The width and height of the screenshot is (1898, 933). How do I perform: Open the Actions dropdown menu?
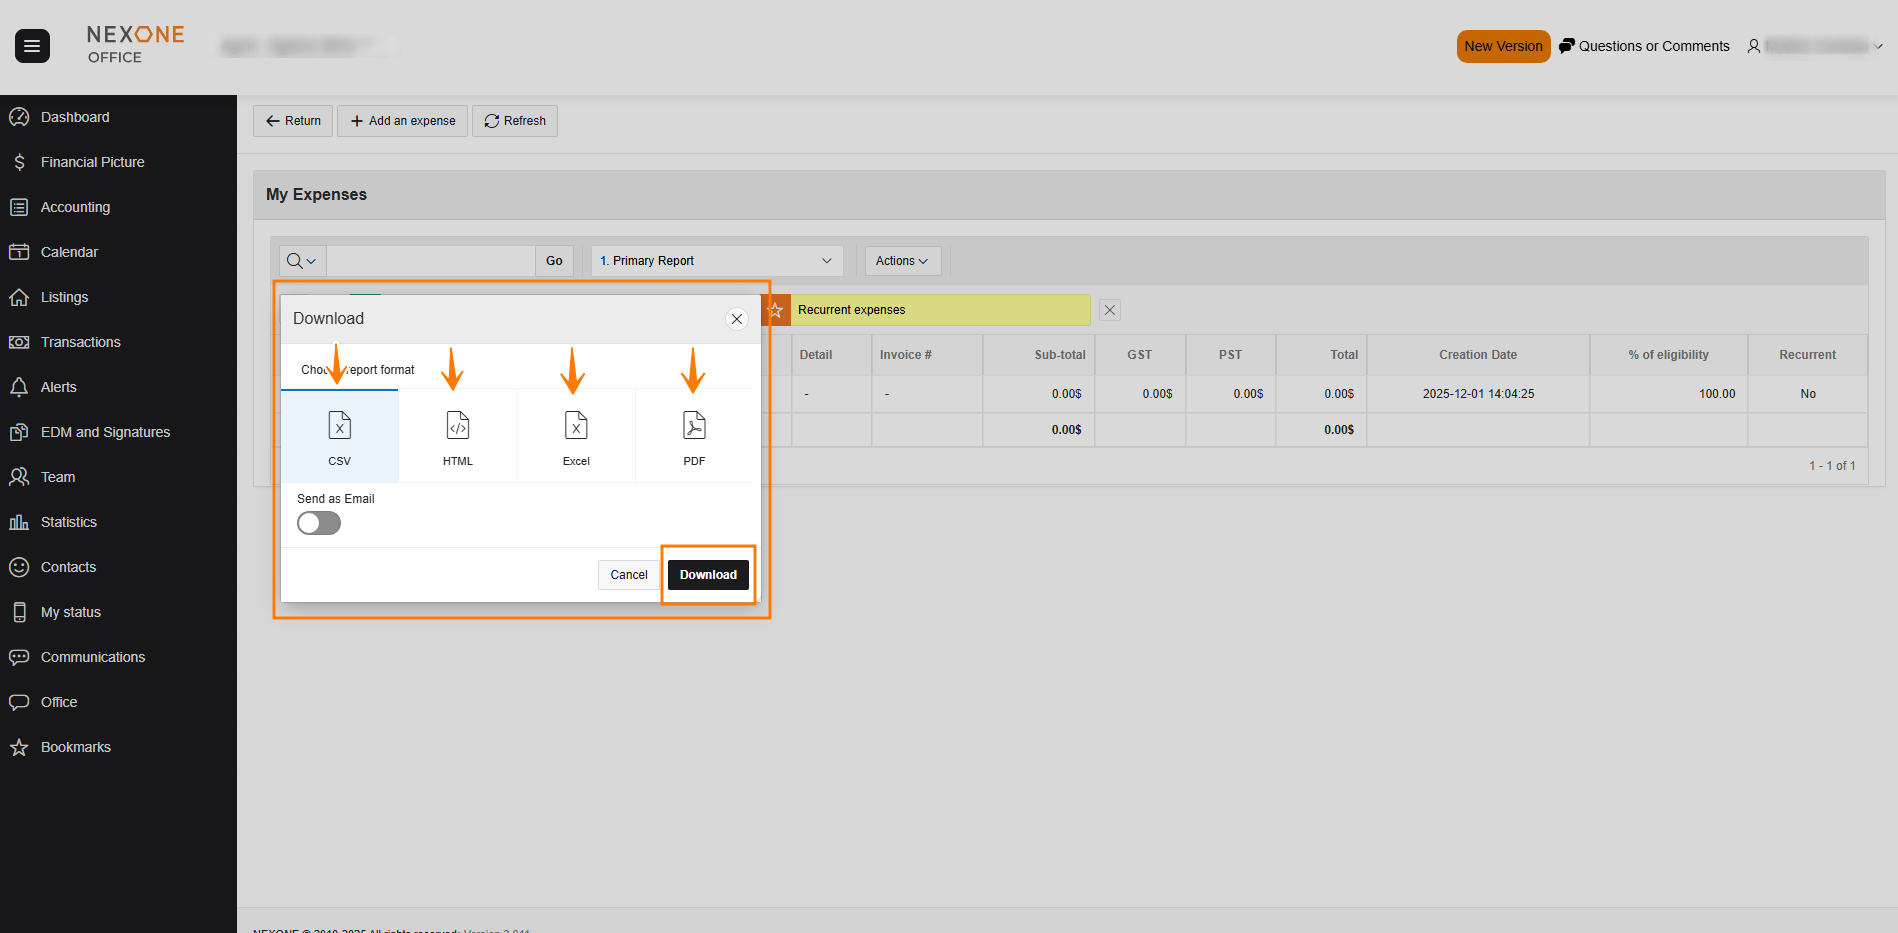pyautogui.click(x=902, y=261)
